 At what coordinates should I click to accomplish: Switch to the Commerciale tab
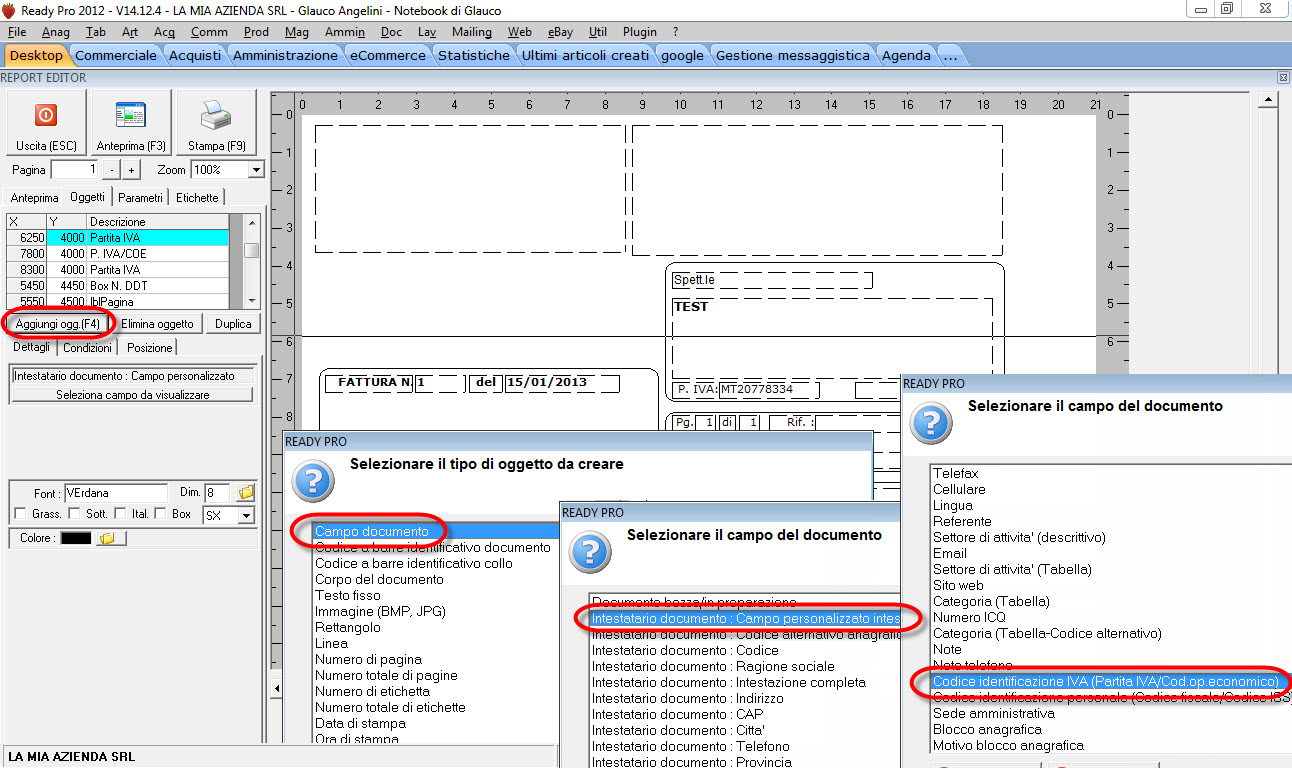[x=116, y=55]
